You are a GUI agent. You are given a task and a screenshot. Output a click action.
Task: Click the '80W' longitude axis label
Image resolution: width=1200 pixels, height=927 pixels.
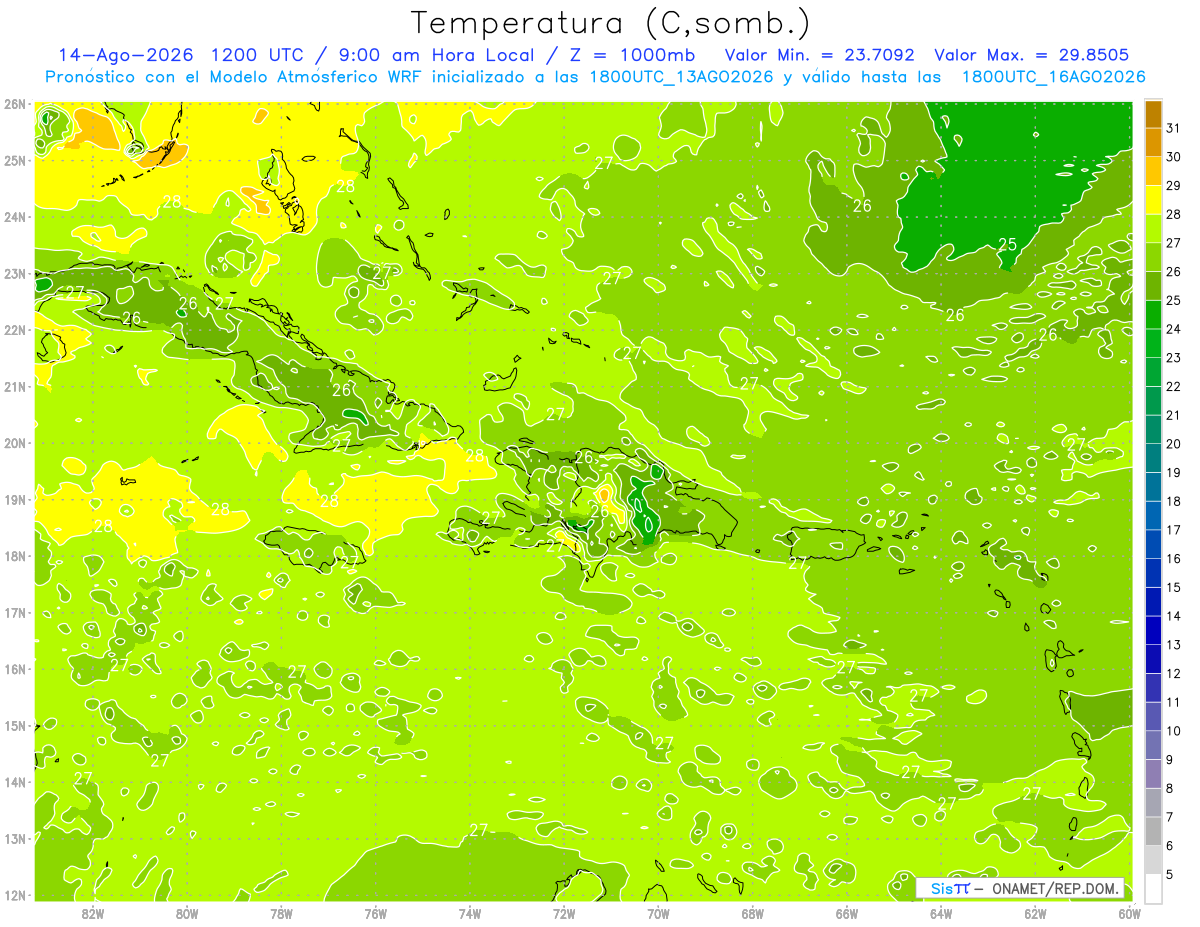point(187,913)
